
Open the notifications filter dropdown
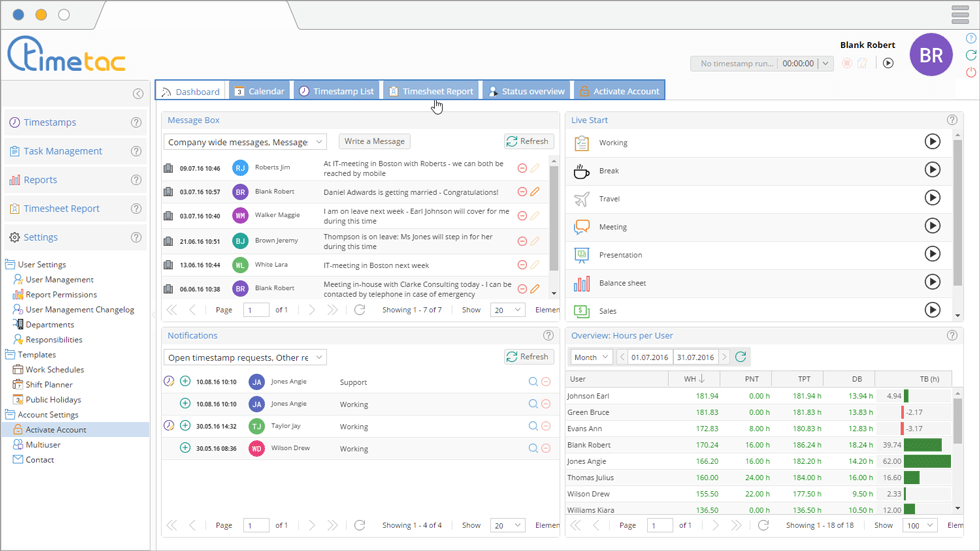(x=245, y=357)
